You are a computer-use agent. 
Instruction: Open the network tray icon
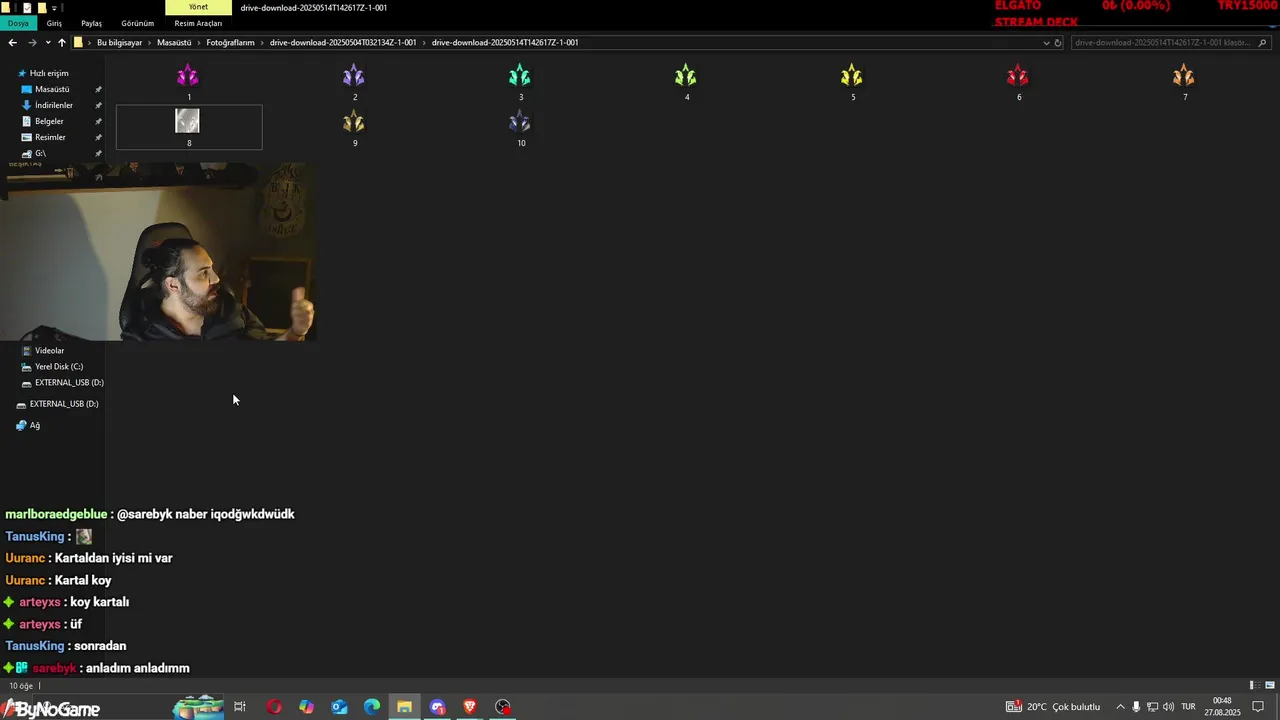pos(1152,707)
